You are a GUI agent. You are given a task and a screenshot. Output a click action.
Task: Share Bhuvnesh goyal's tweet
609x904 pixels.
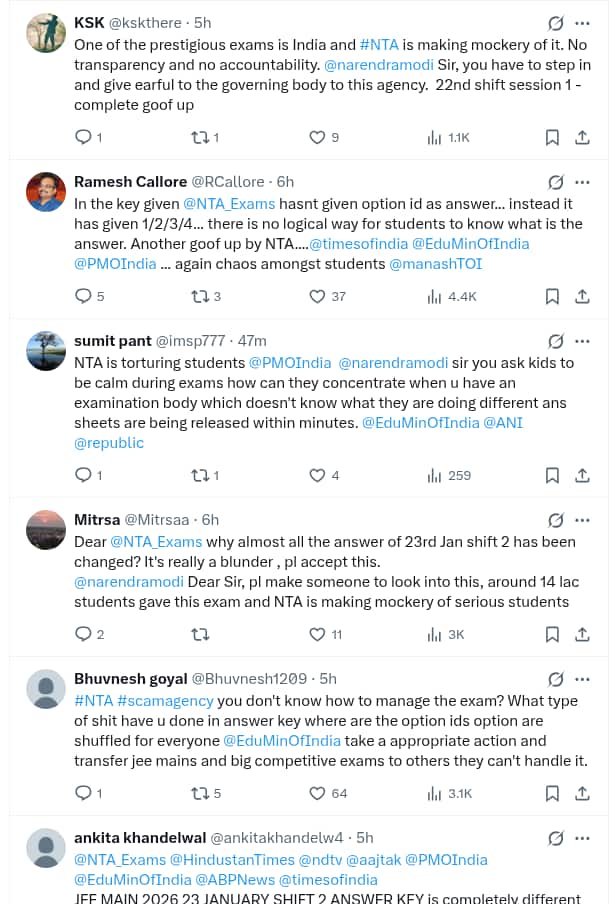(x=582, y=793)
